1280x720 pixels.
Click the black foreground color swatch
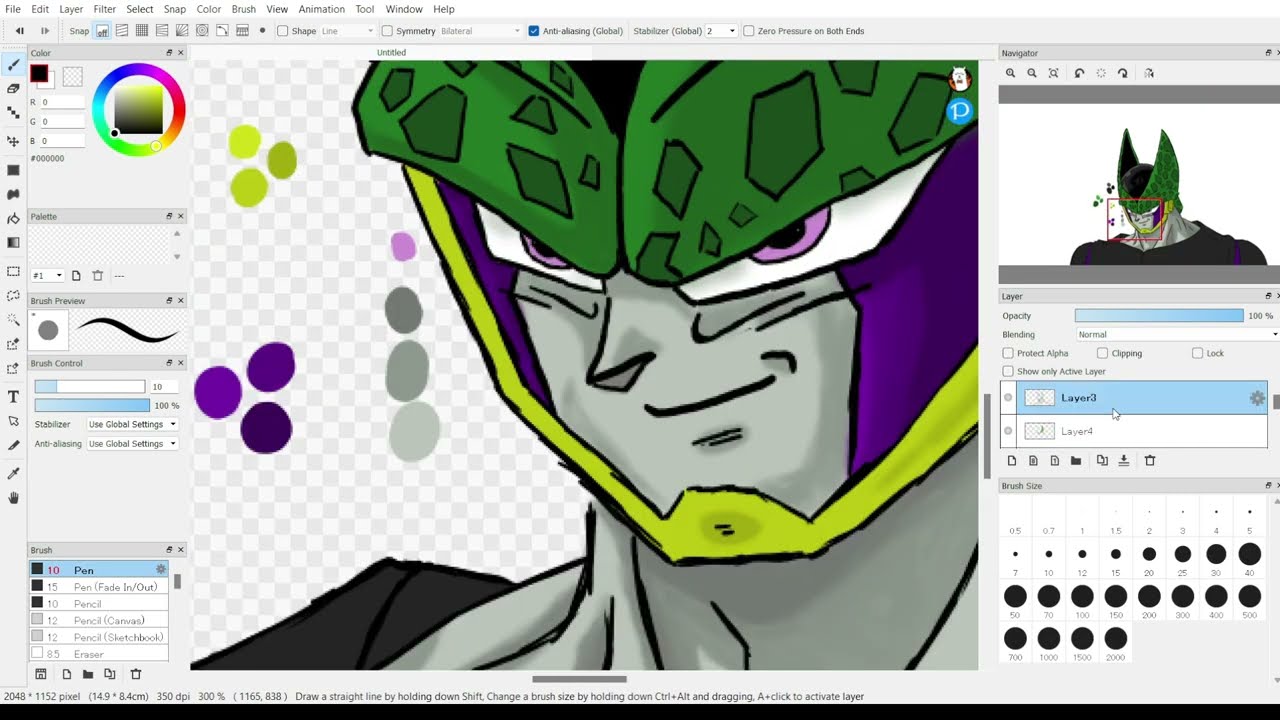tap(38, 73)
